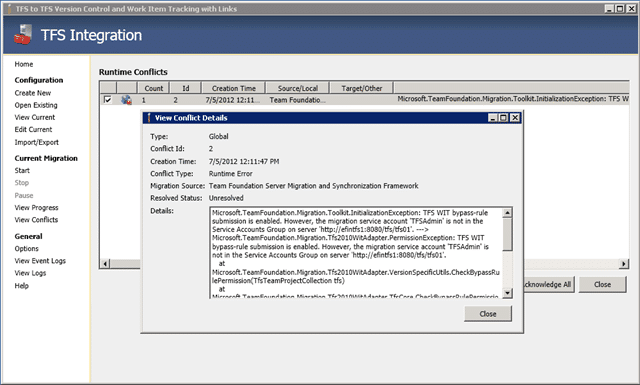The image size is (640, 385).
Task: Open View Logs link
Action: 30,273
